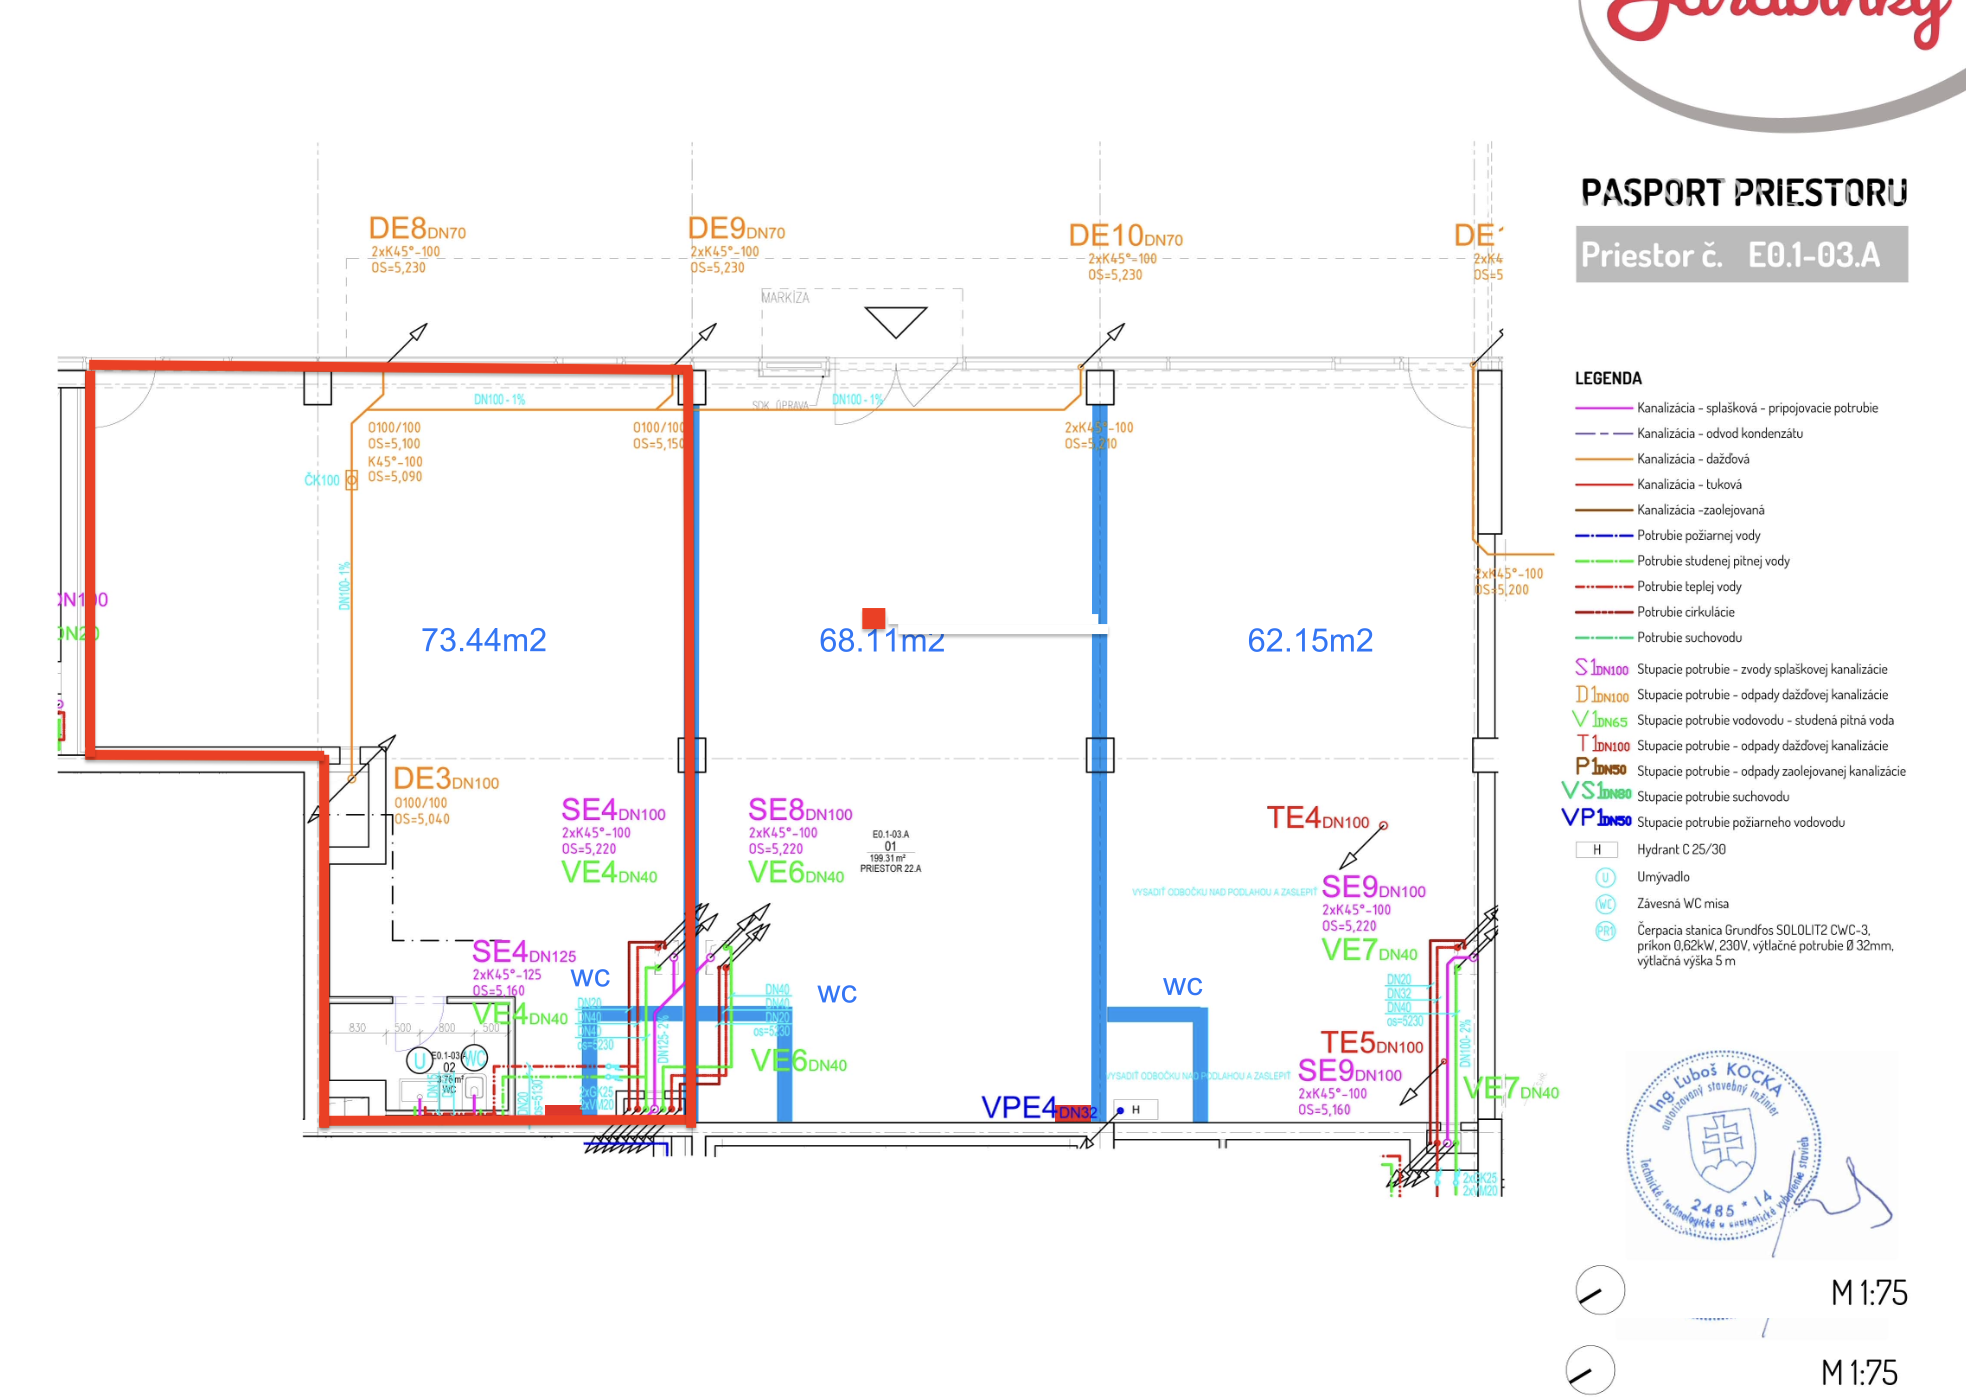Click the red square handle in center room
The height and width of the screenshot is (1398, 1966).
(873, 618)
